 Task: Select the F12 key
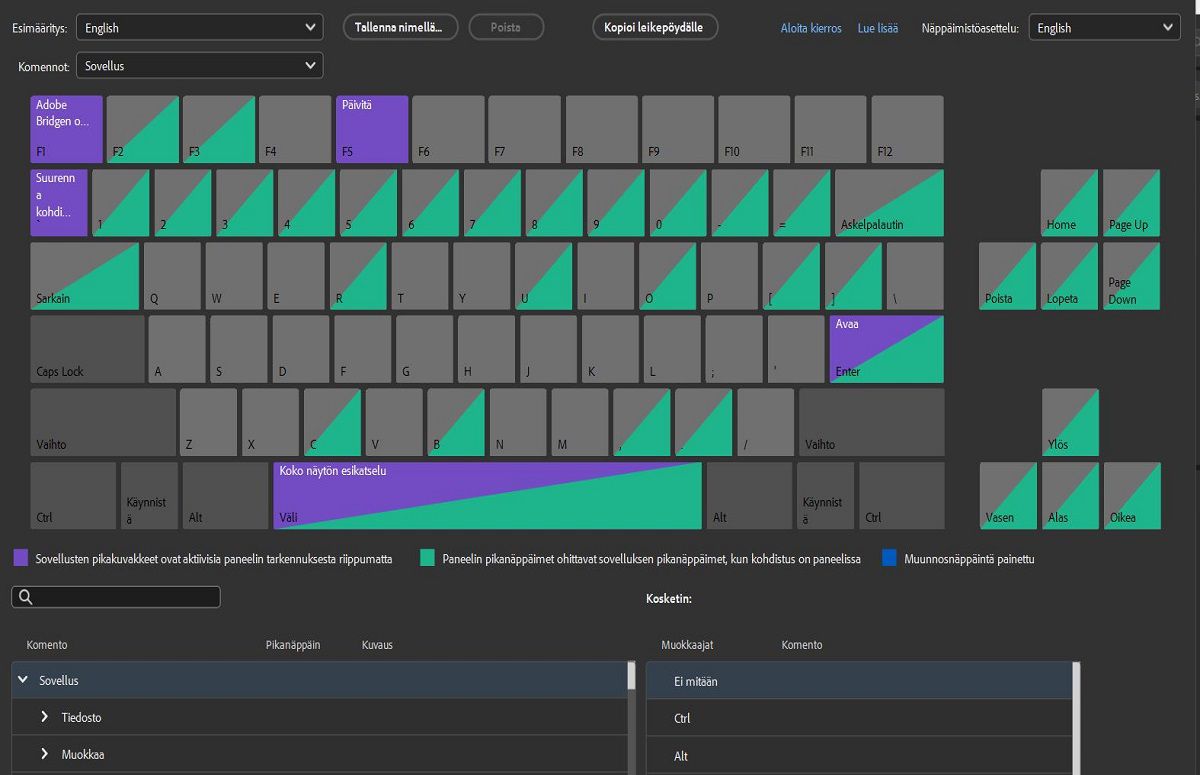[907, 129]
